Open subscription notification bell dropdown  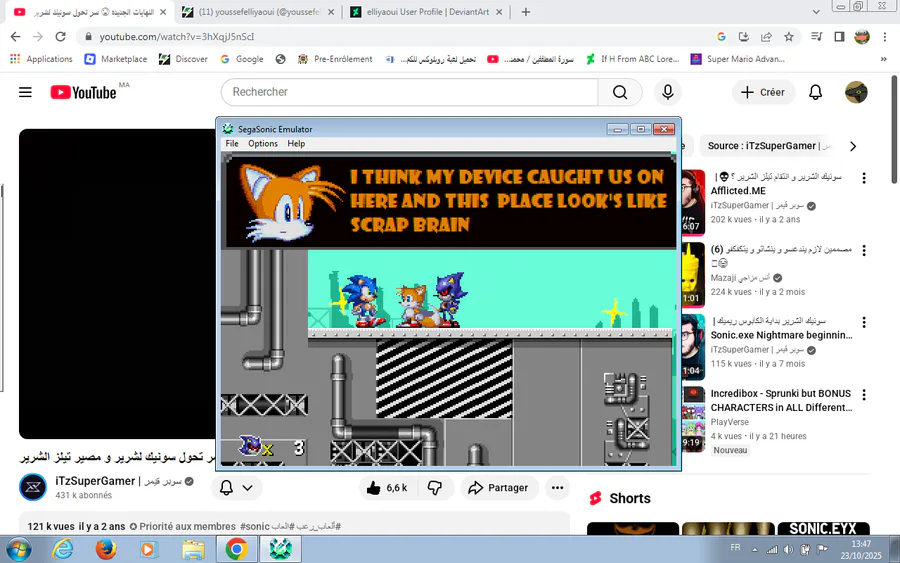click(236, 488)
